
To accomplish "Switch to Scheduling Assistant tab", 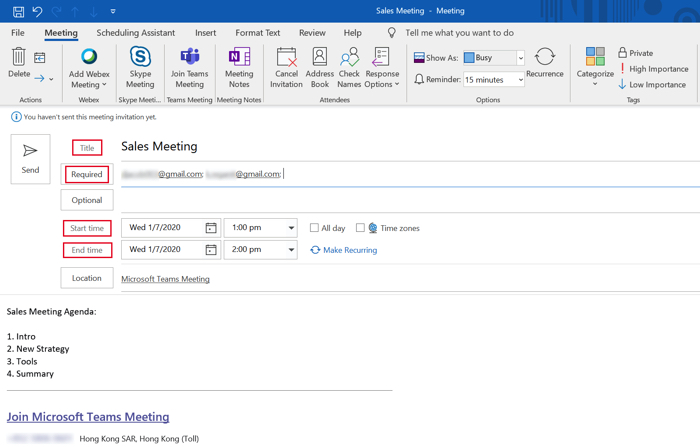I will pyautogui.click(x=136, y=33).
